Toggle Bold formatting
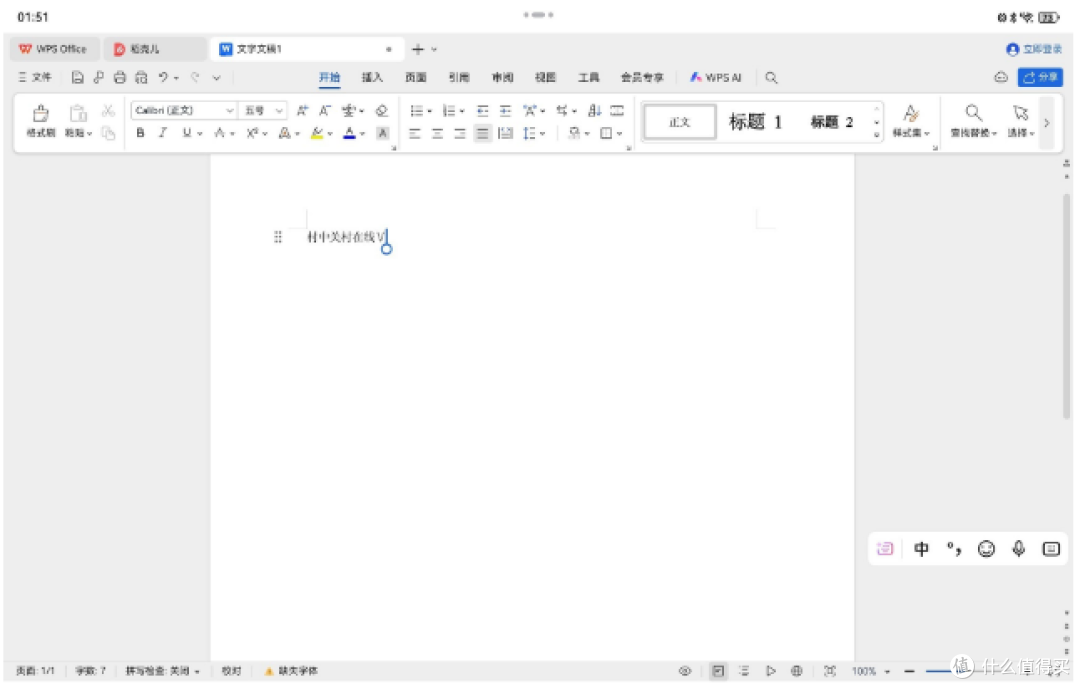 click(x=141, y=133)
